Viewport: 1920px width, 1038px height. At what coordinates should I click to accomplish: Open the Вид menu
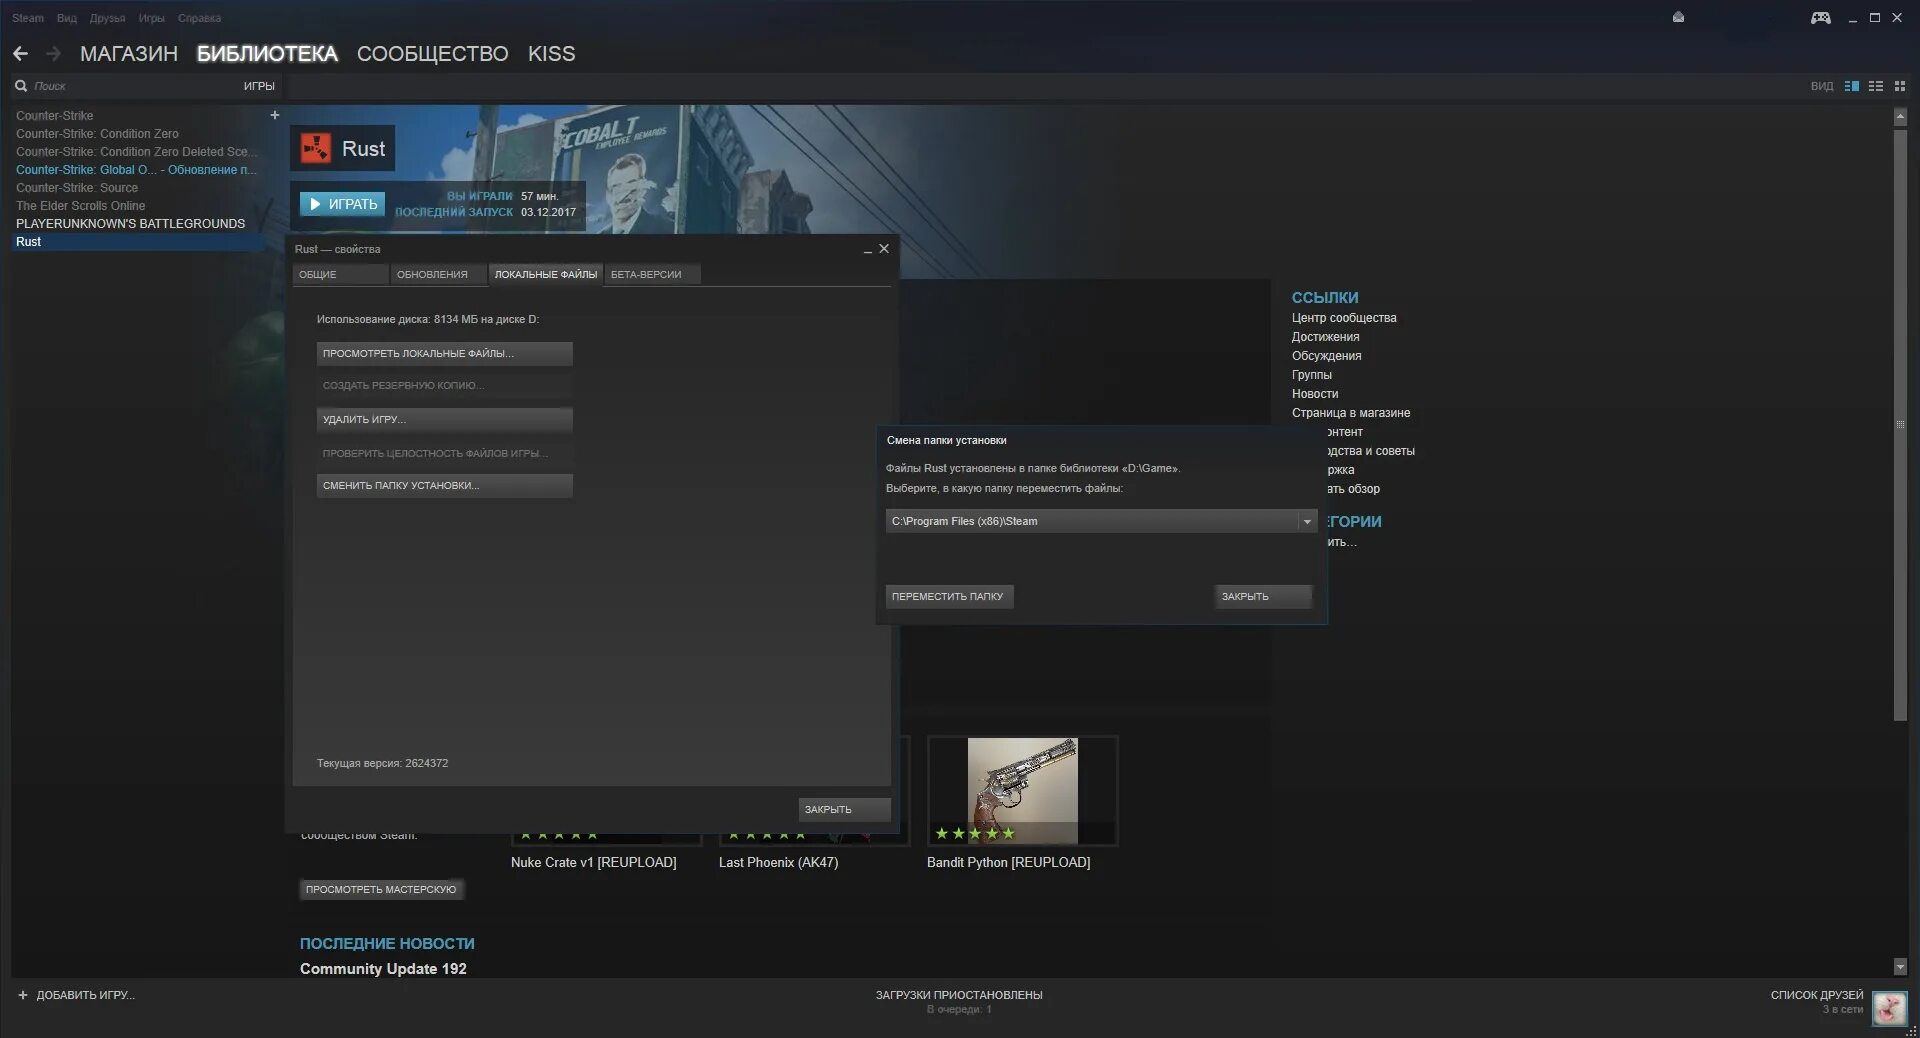(x=67, y=18)
